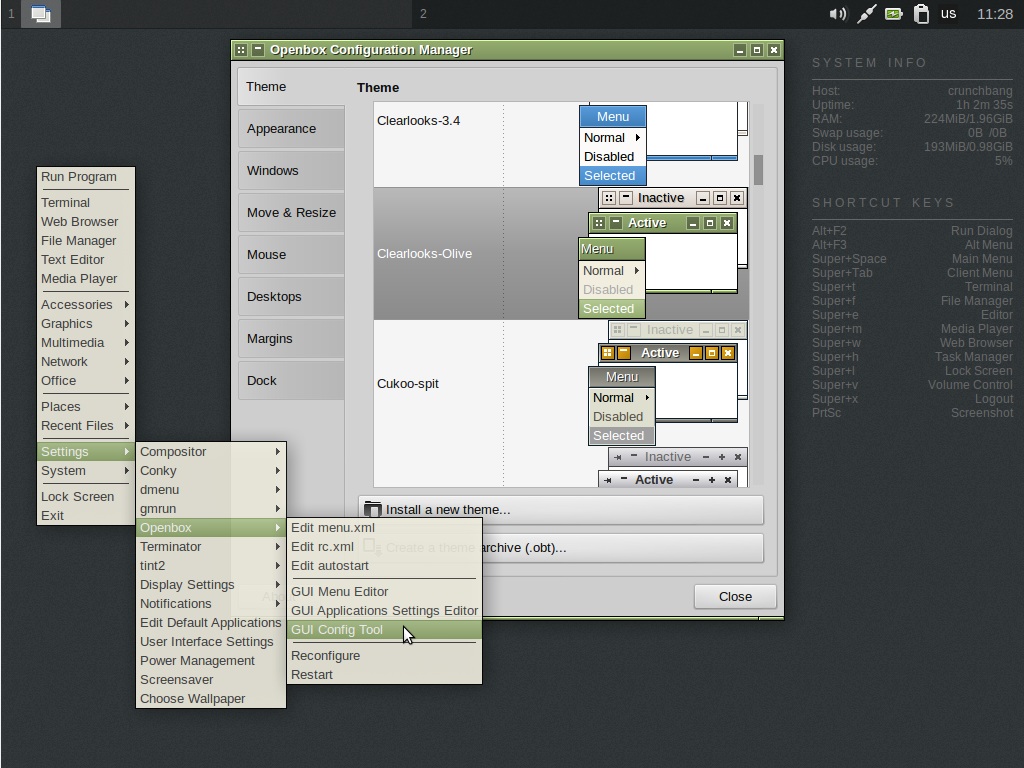Open the Windows settings tab
The image size is (1024, 768).
pos(291,170)
